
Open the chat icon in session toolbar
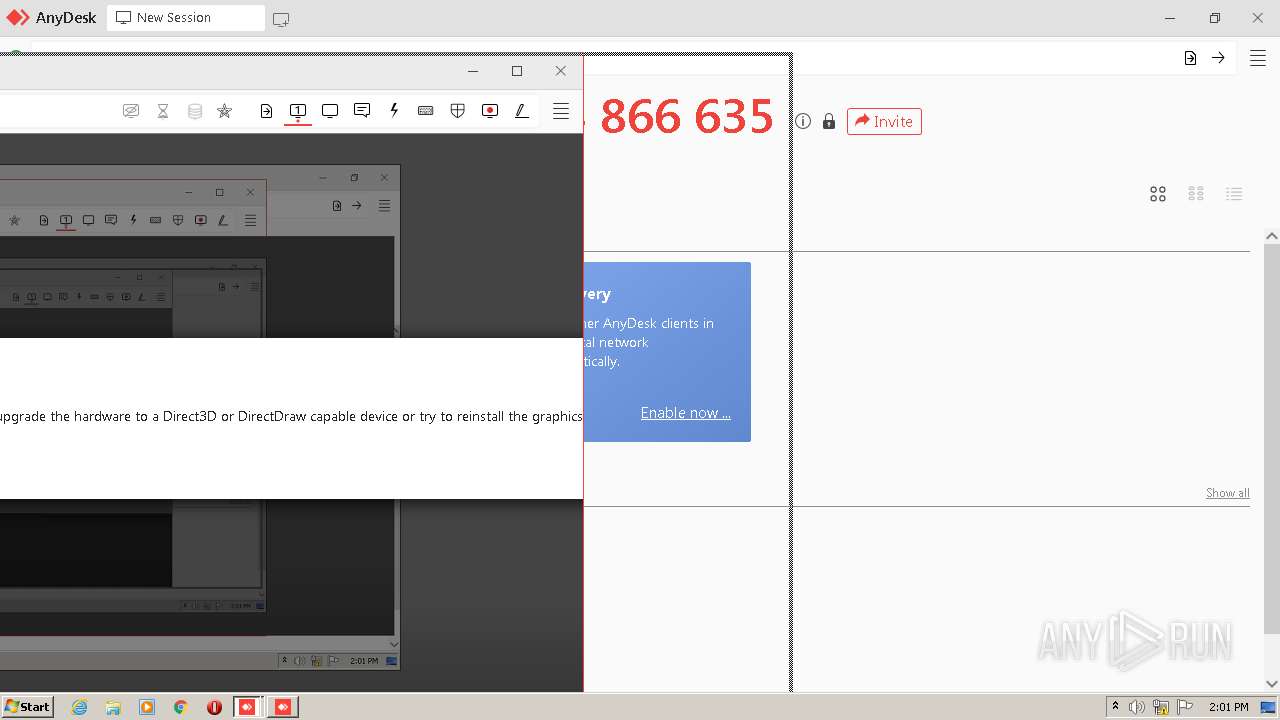coord(362,111)
